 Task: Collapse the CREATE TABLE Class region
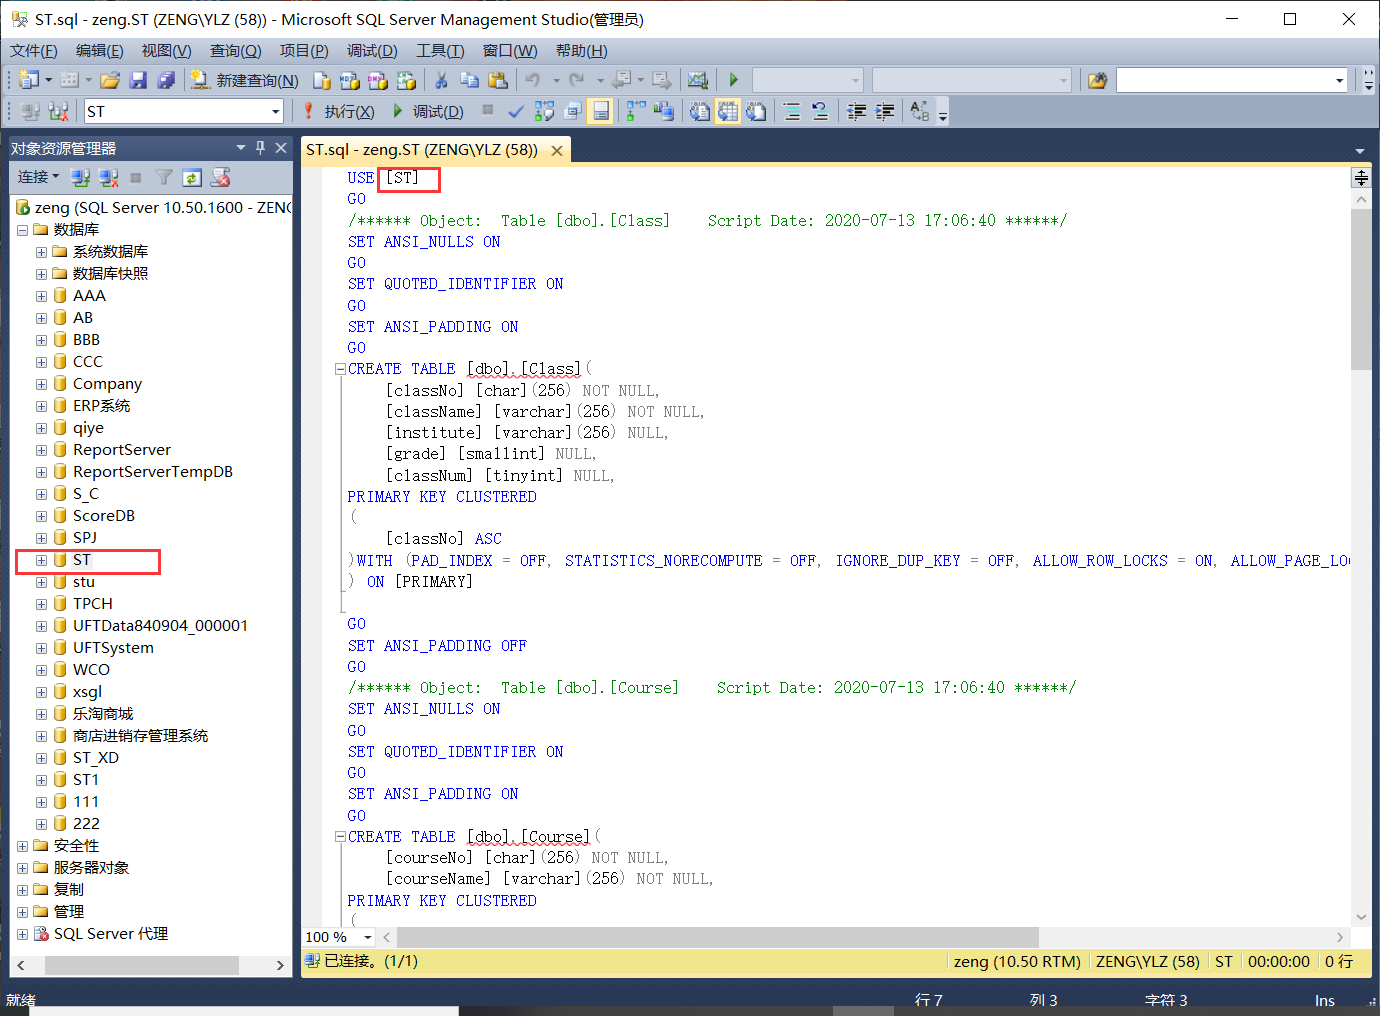tap(340, 368)
